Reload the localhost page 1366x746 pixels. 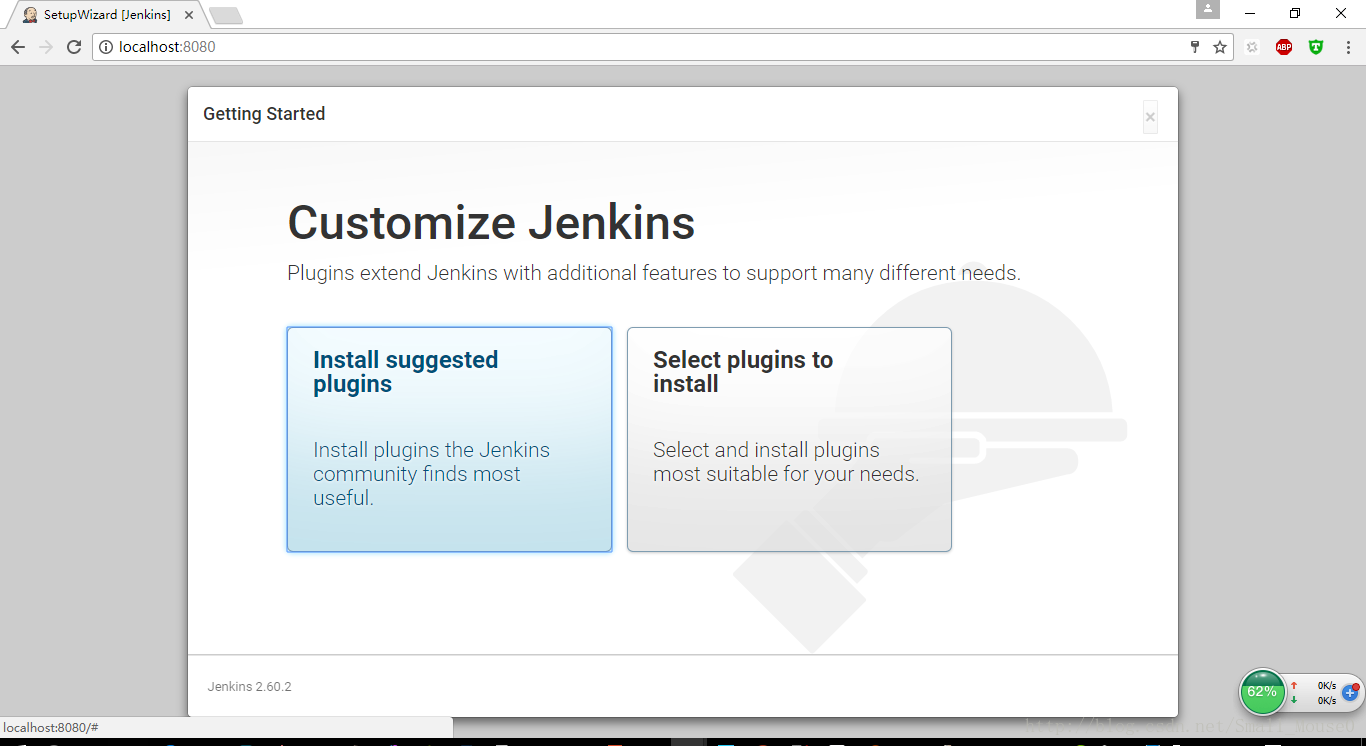point(74,47)
